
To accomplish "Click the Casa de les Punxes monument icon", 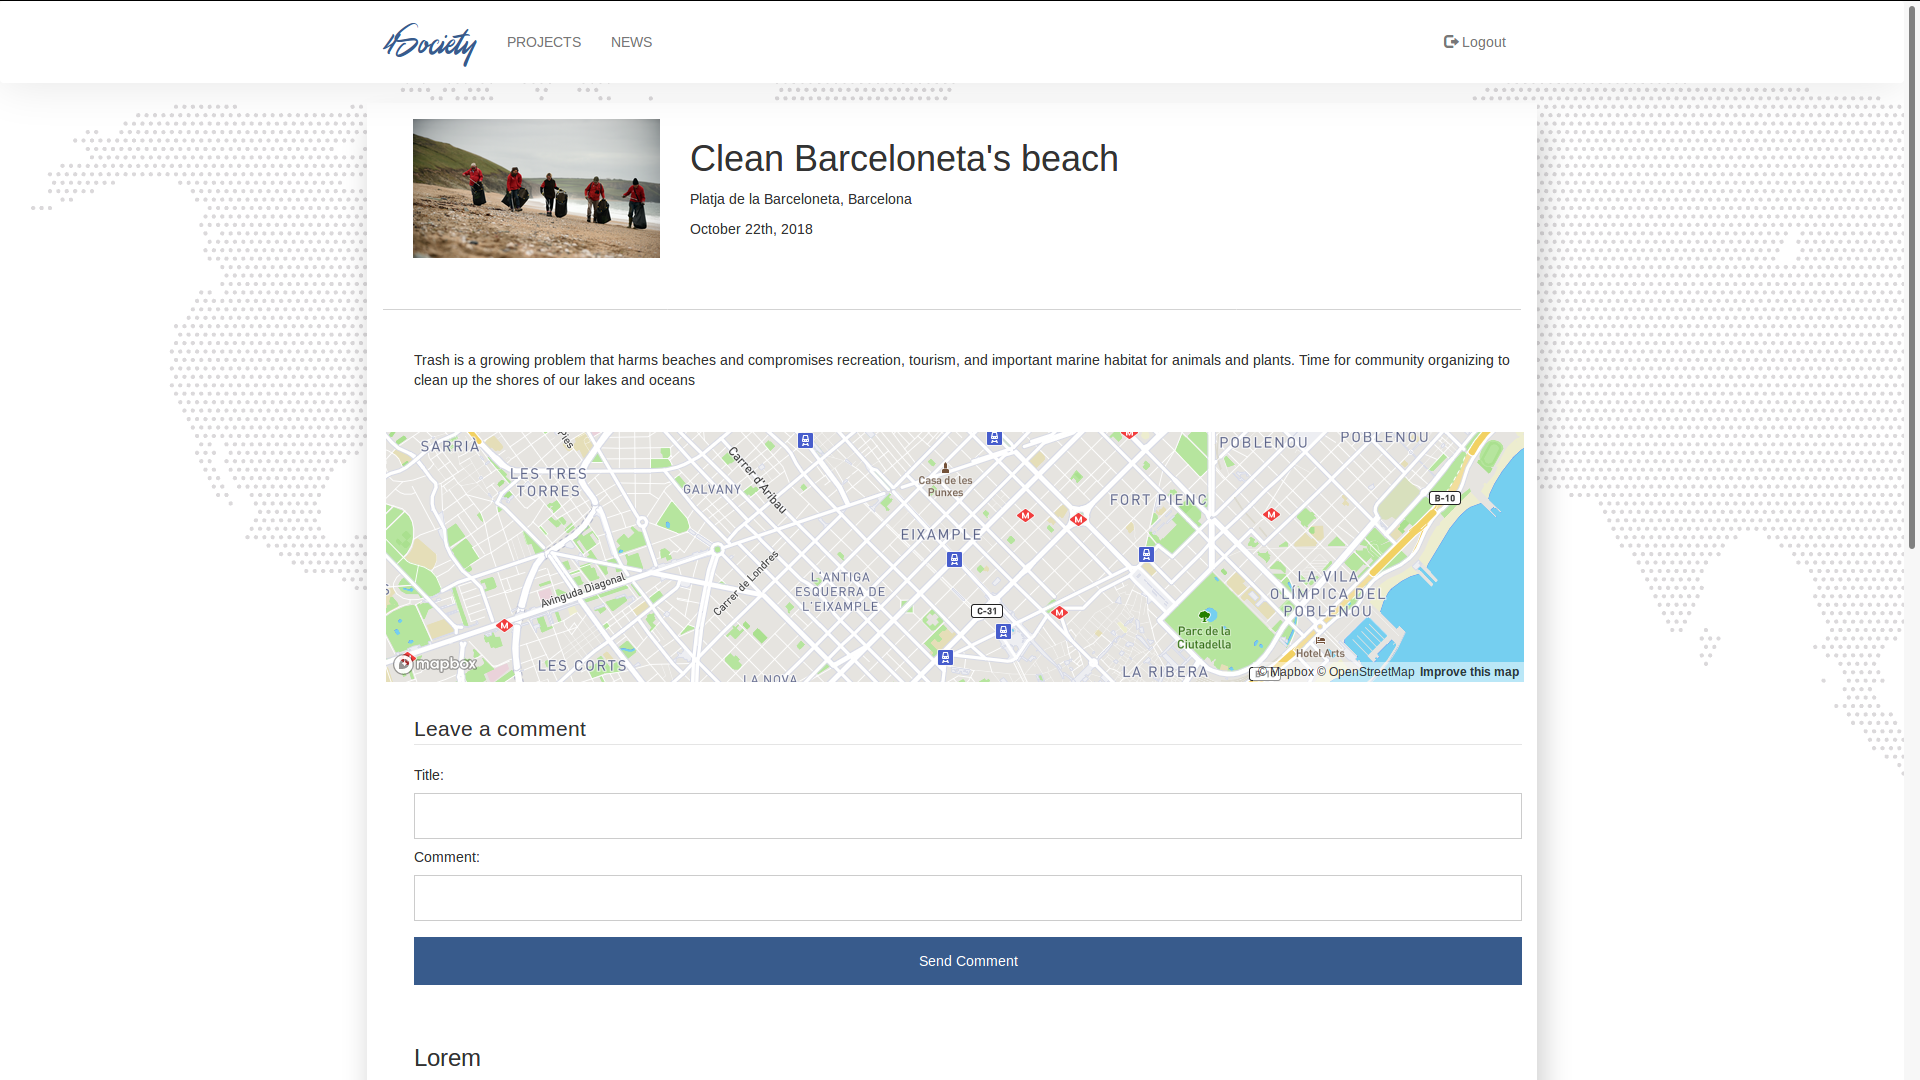I will click(945, 467).
